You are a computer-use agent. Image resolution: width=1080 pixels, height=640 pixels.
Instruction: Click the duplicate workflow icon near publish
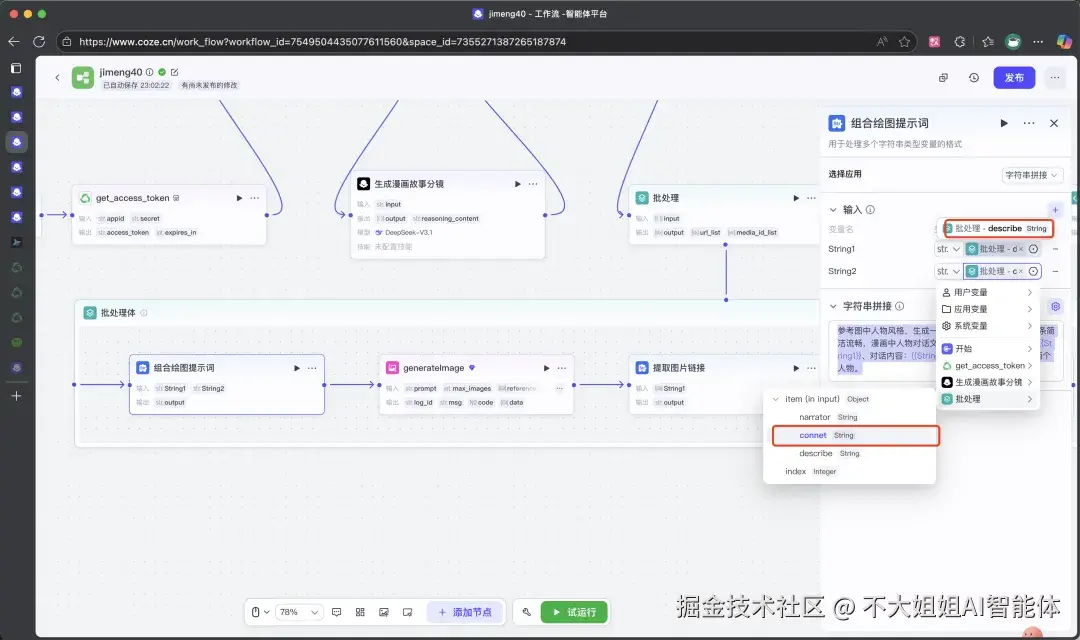[943, 78]
